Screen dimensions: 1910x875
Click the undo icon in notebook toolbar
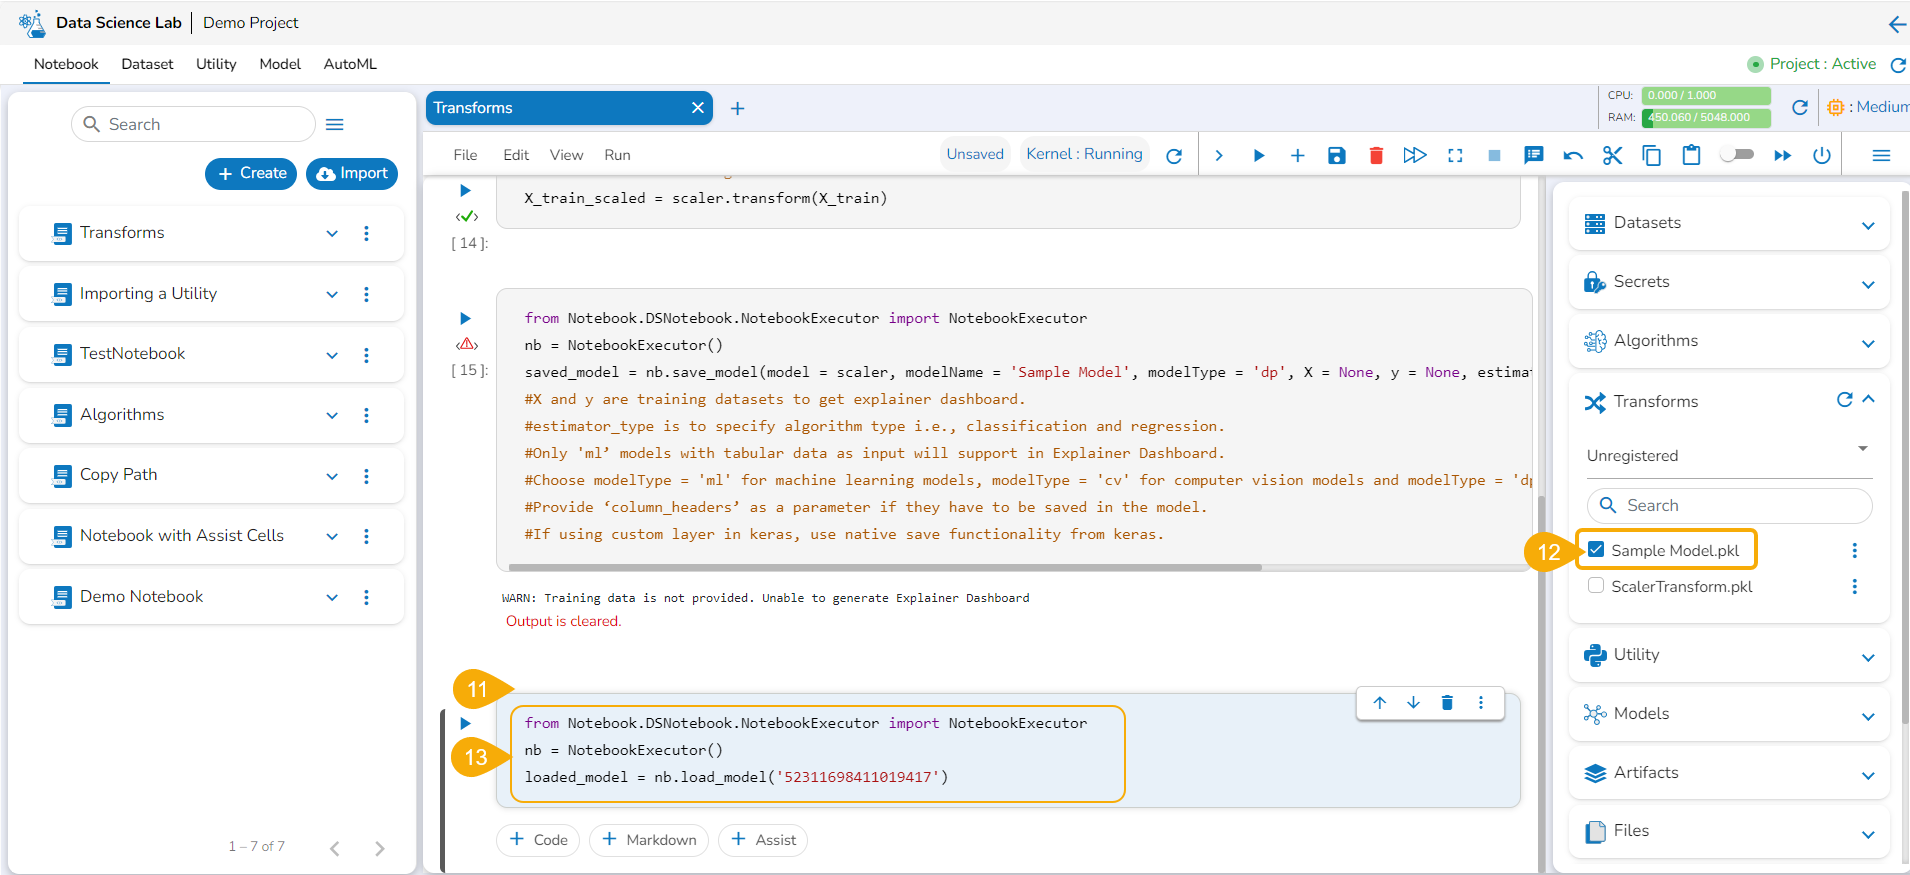pos(1573,155)
